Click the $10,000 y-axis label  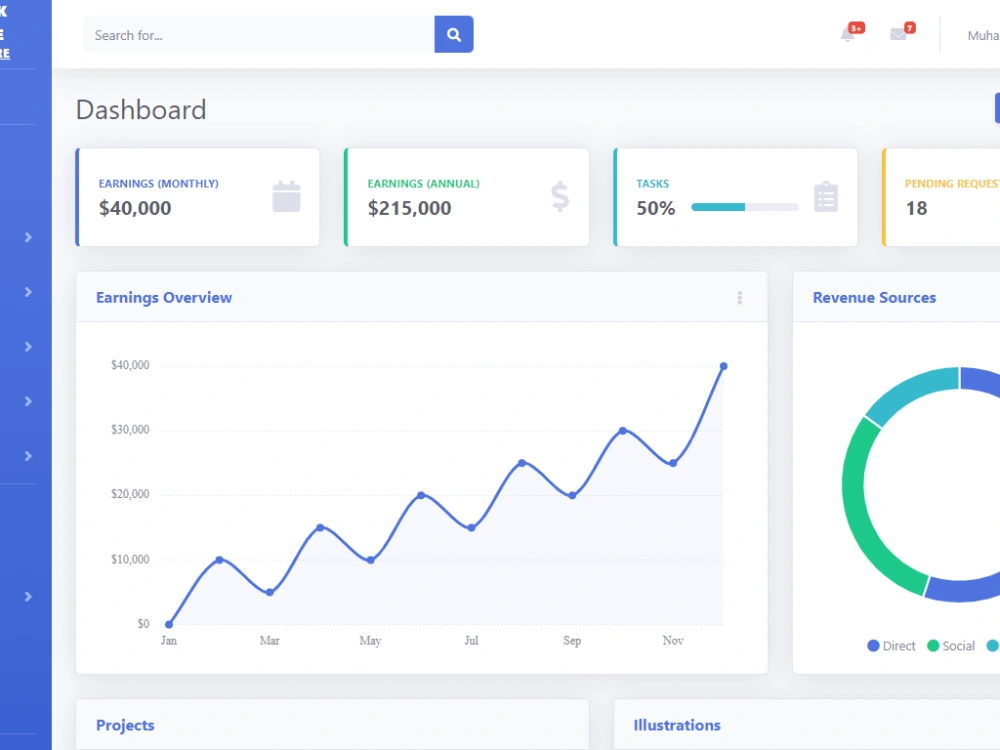(x=130, y=559)
